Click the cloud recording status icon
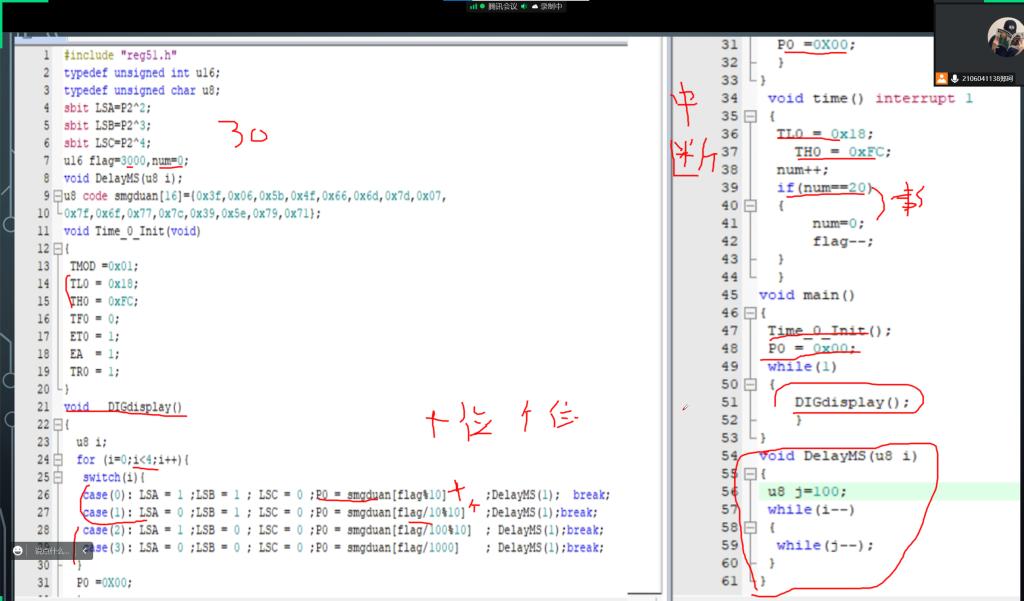 535,6
